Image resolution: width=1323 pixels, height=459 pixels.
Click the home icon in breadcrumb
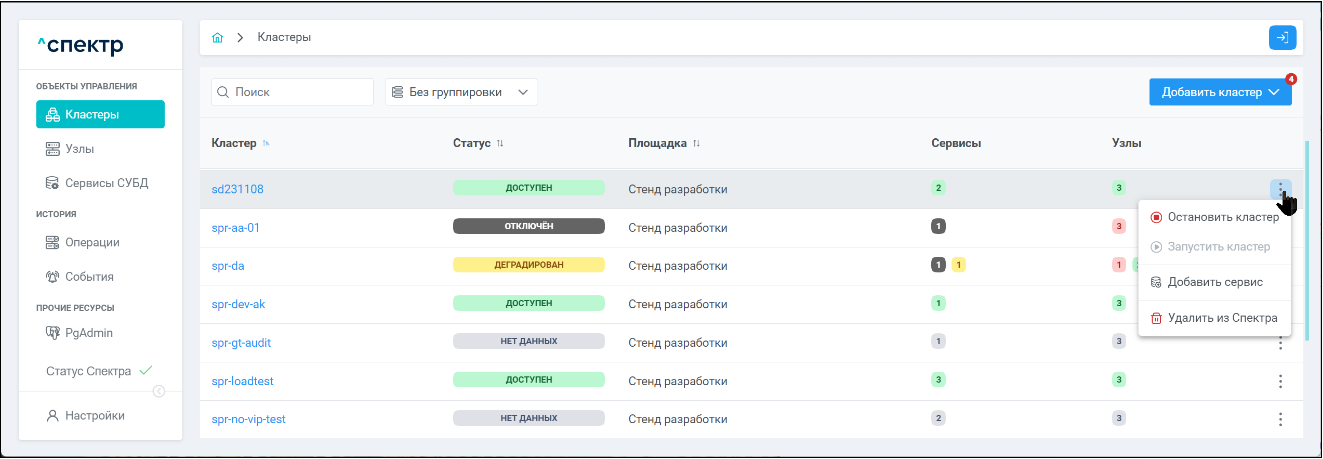tap(217, 38)
